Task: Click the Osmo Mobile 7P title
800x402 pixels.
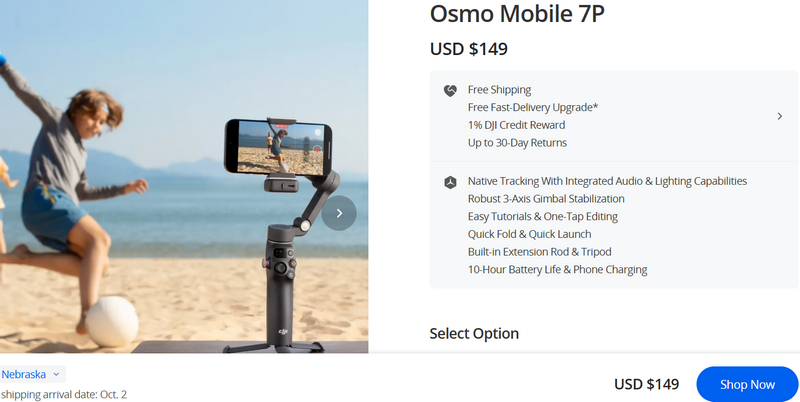Action: click(x=517, y=14)
